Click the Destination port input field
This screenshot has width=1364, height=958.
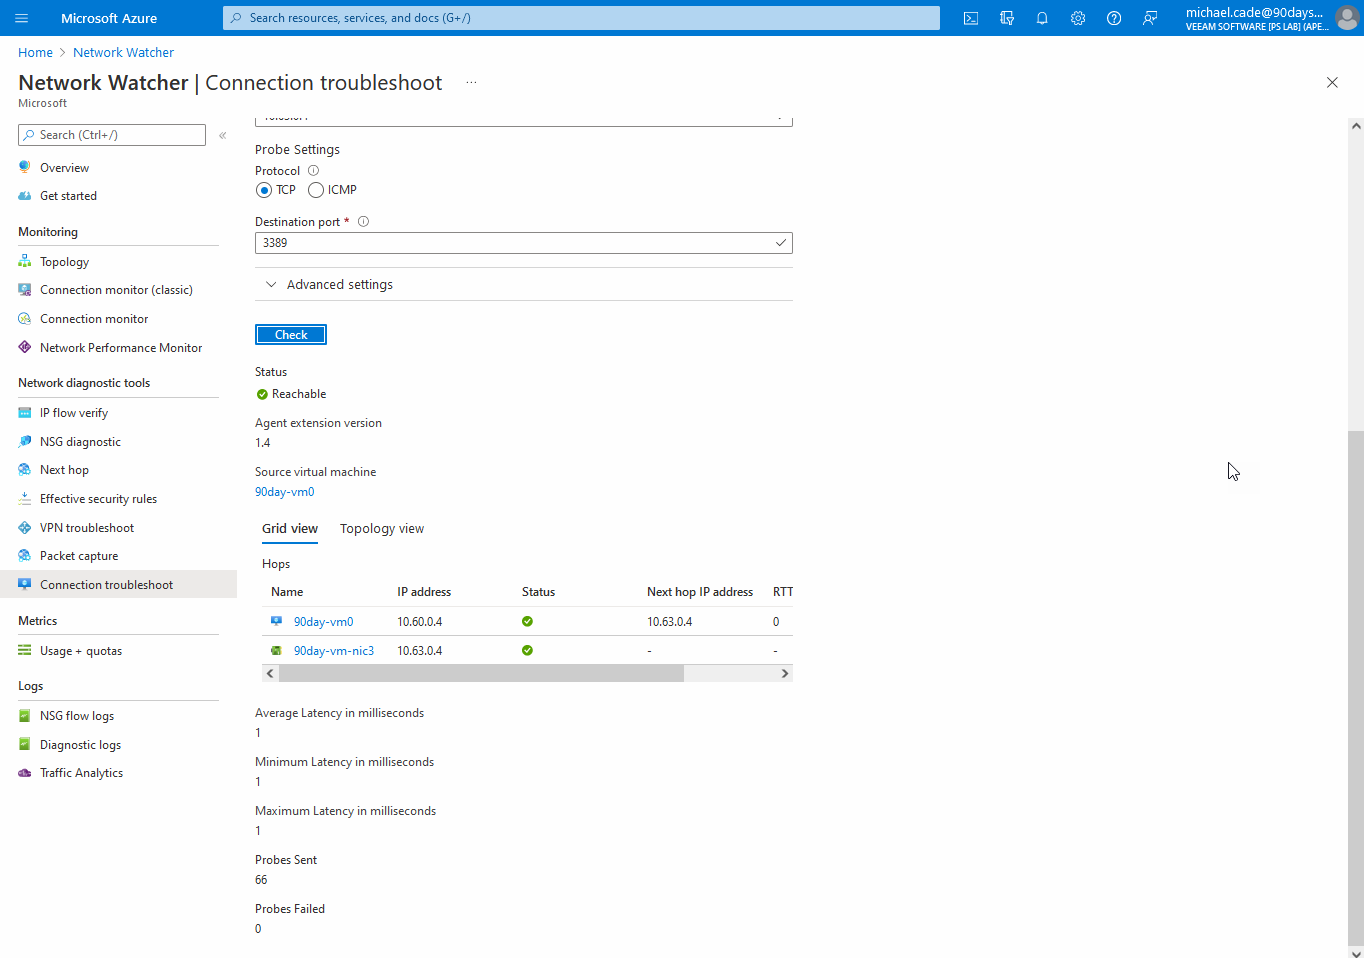(x=515, y=243)
